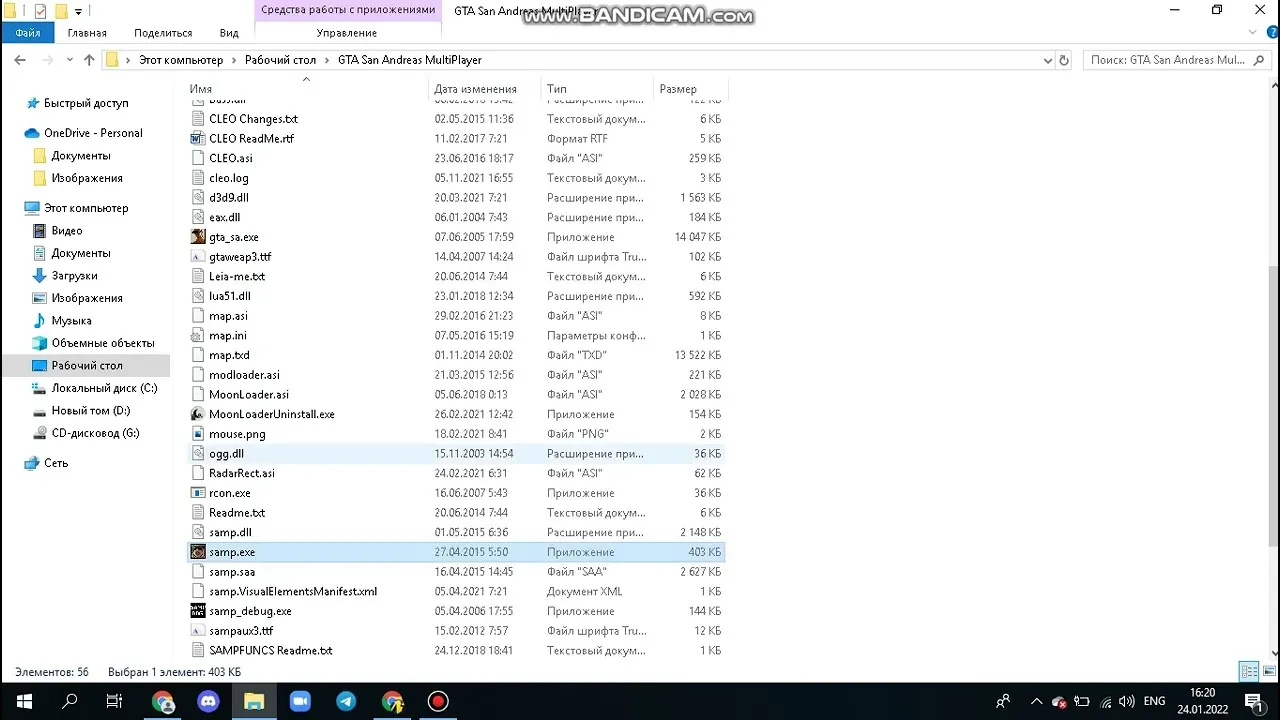
Task: Open the Quick Access Toolbar customize dropdown
Action: 78,11
